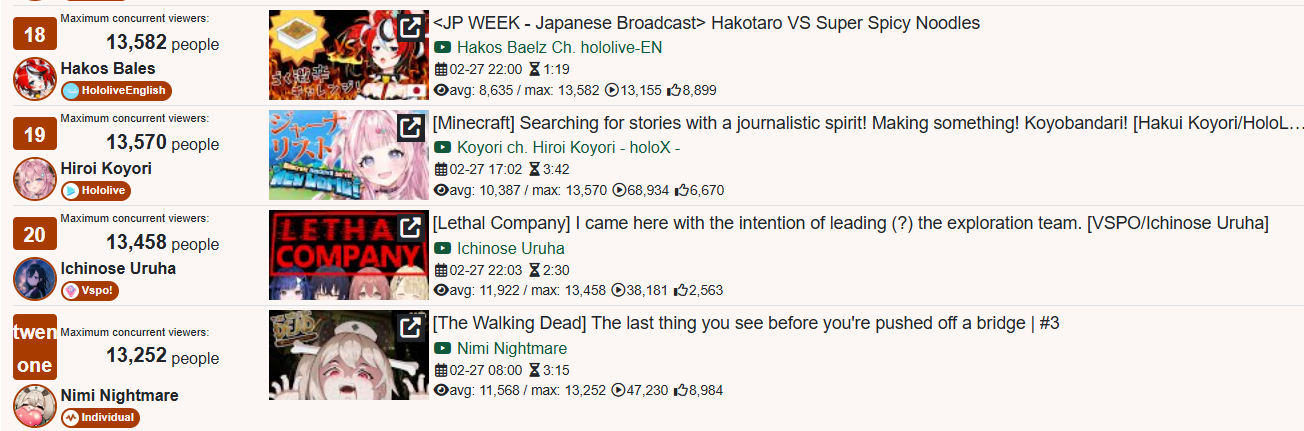Viewport: 1304px width, 431px height.
Task: Click YouTube icon beside Hakos Baelz channel
Action: (x=443, y=48)
